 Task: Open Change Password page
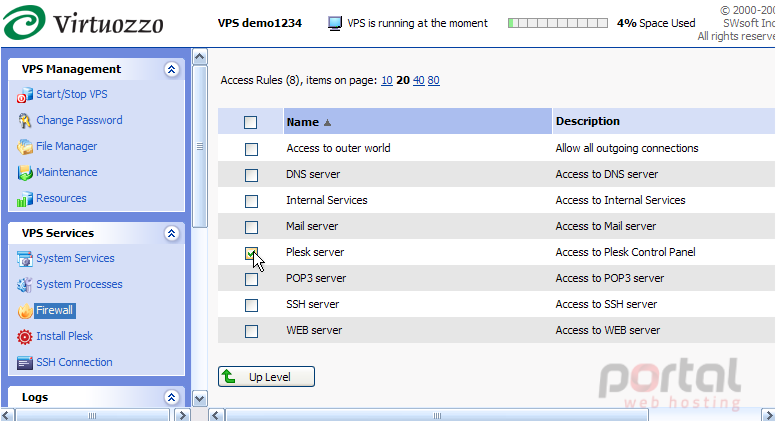pos(79,120)
